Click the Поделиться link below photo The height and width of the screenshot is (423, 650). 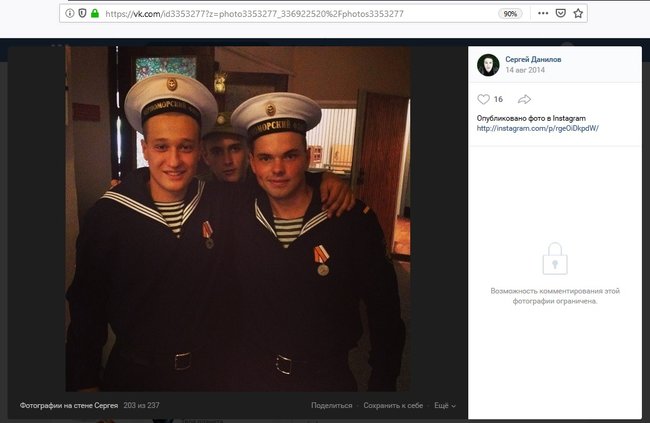pyautogui.click(x=332, y=406)
